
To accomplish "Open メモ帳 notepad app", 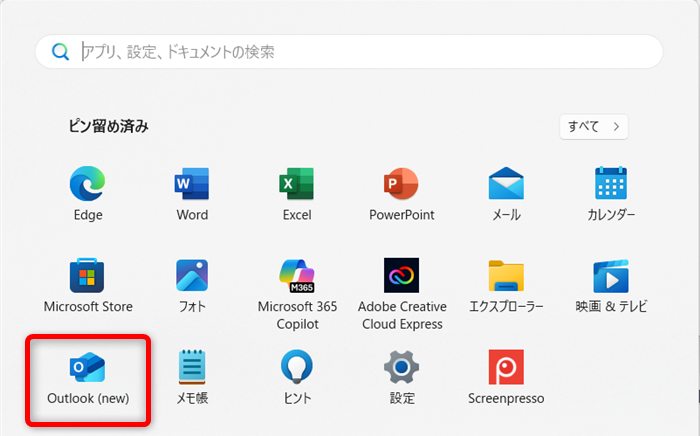I will point(192,368).
